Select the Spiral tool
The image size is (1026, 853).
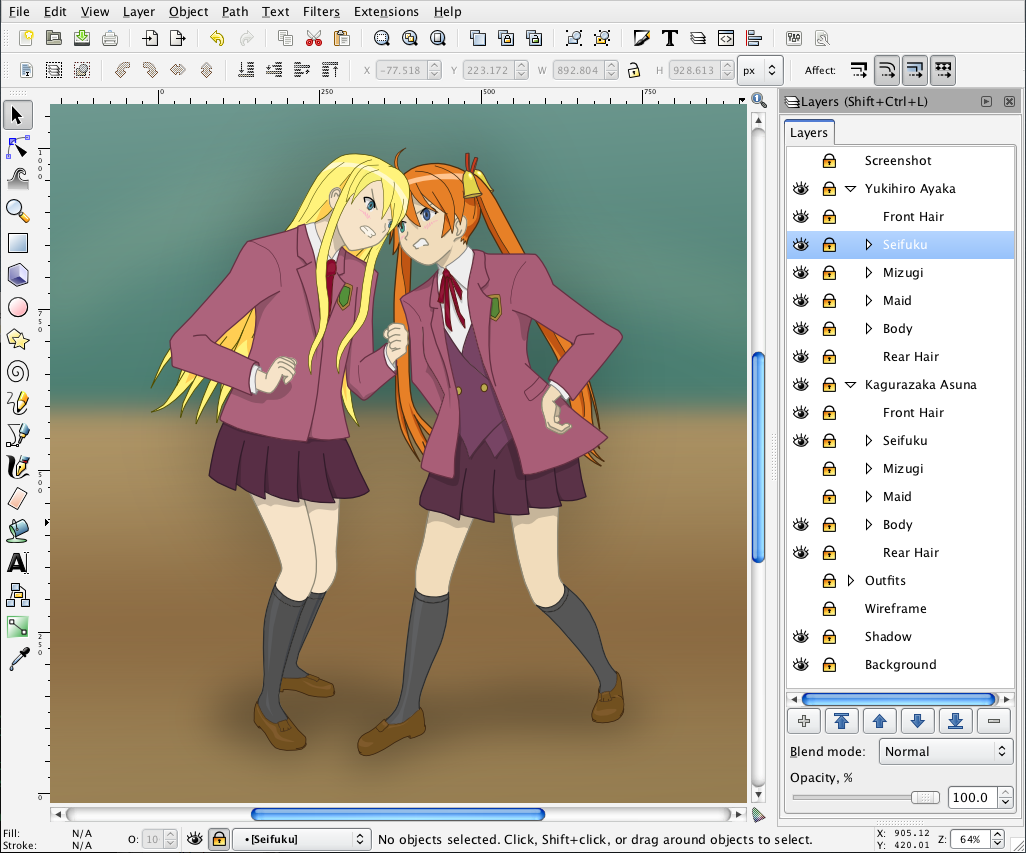(17, 372)
